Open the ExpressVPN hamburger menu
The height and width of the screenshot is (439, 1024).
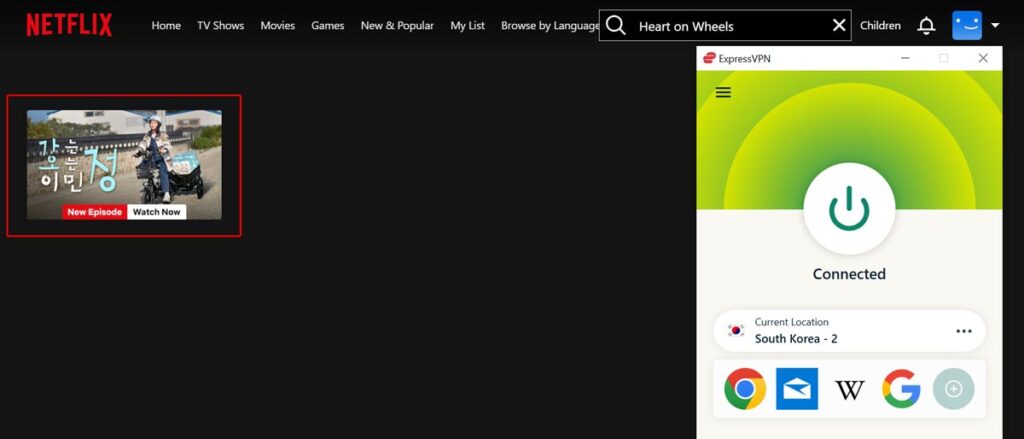[x=723, y=92]
